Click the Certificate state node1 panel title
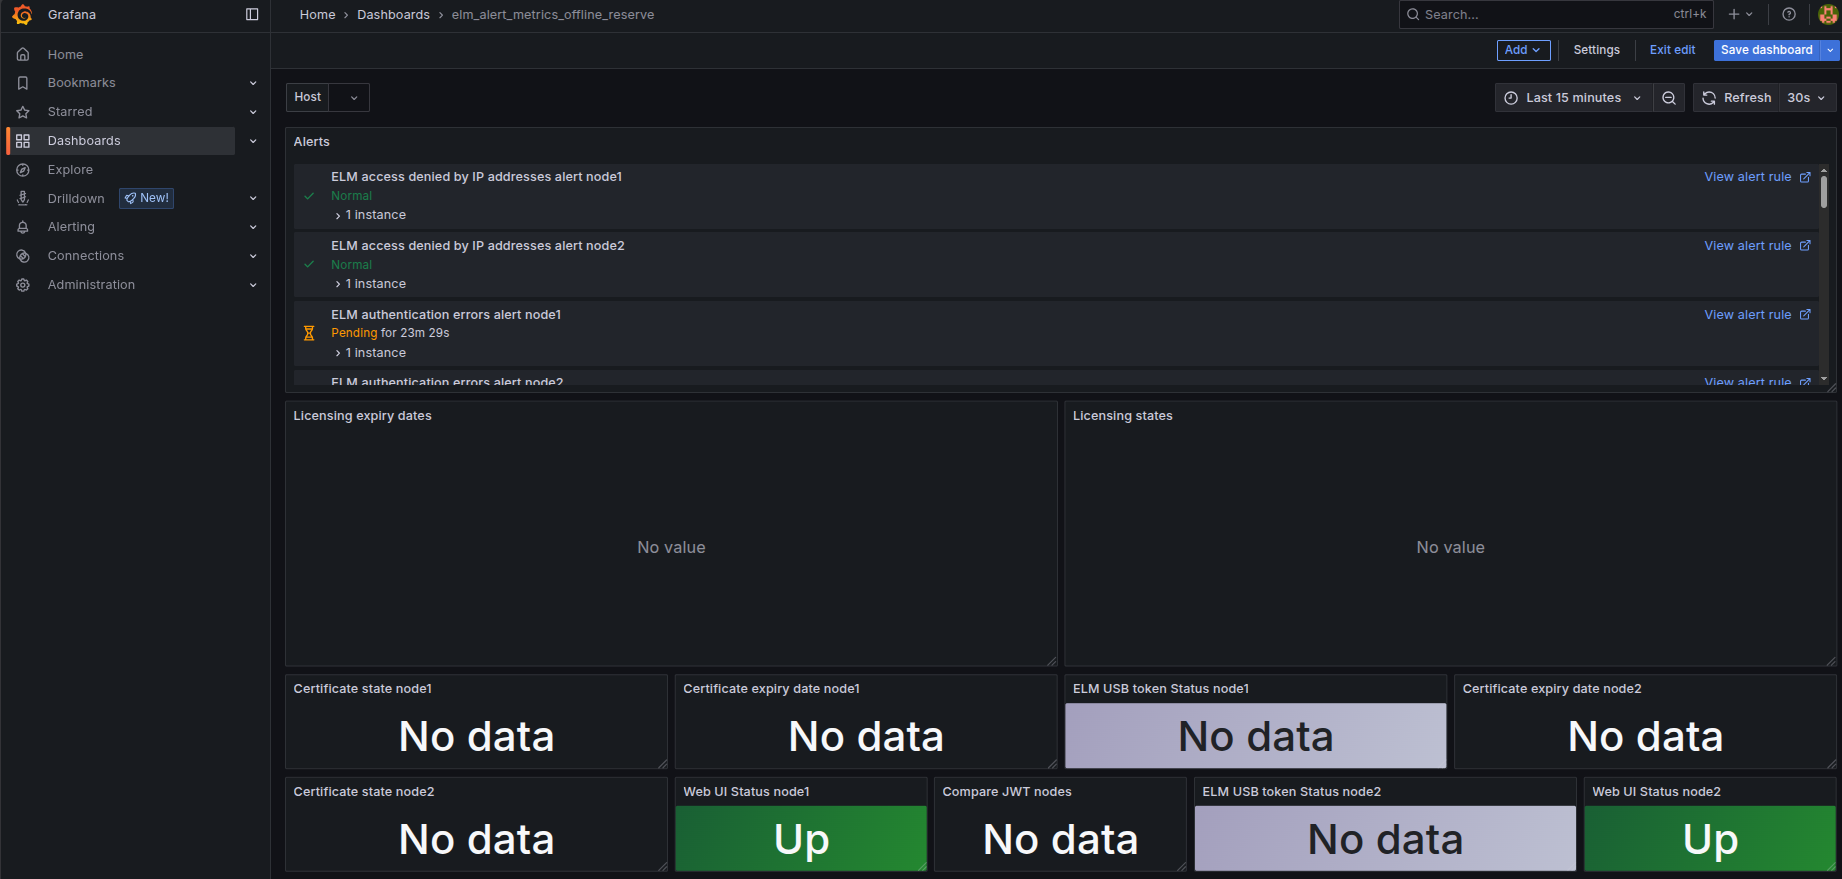This screenshot has width=1842, height=879. click(x=362, y=689)
